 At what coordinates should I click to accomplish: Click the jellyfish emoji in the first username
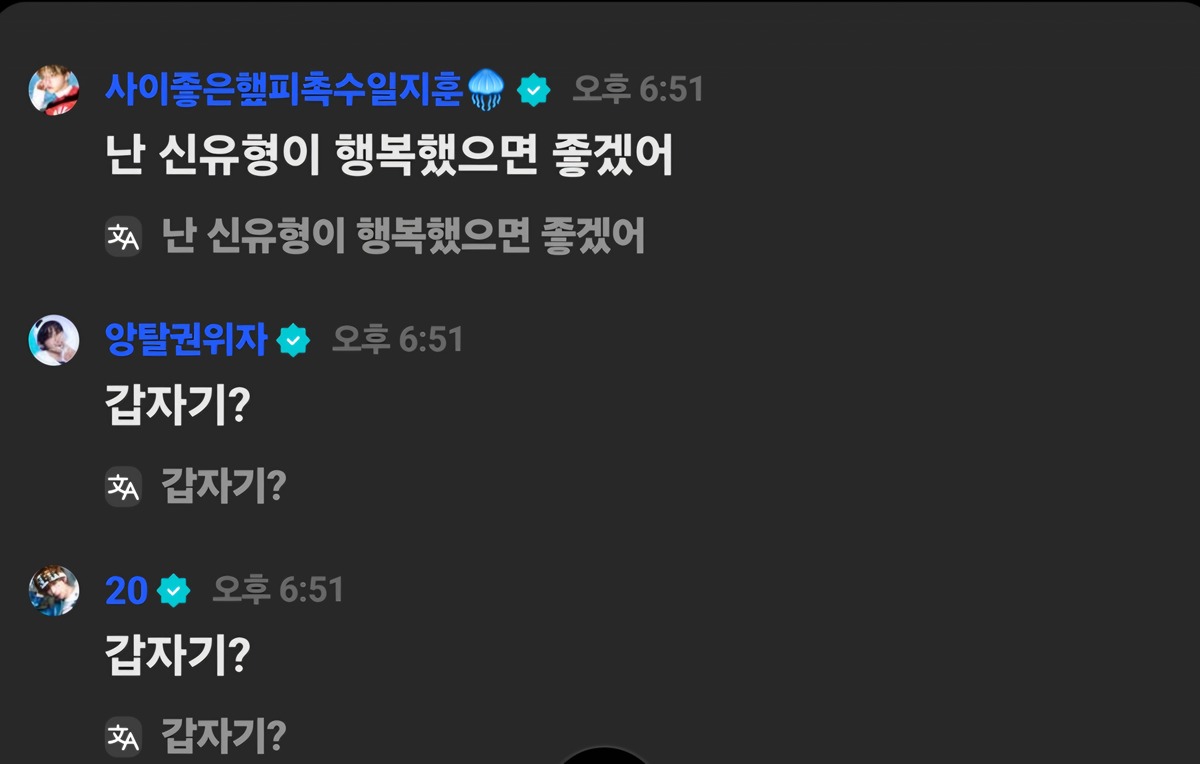(x=488, y=90)
